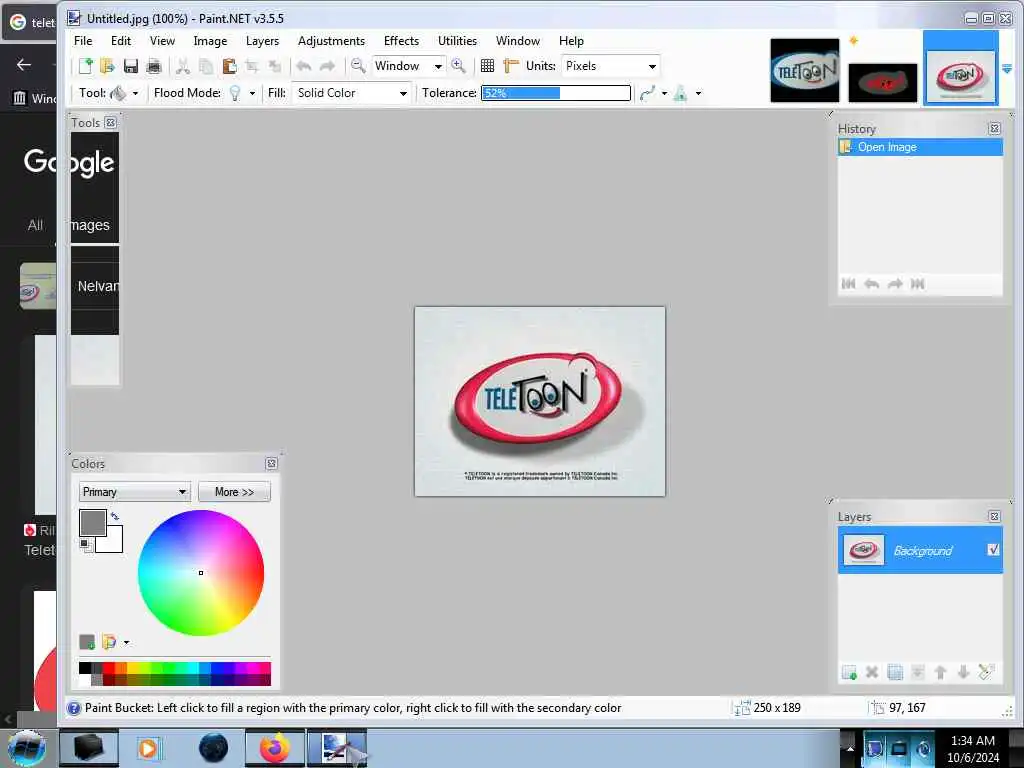The height and width of the screenshot is (768, 1024).
Task: Reset colors to black and white icon
Action: pyautogui.click(x=85, y=545)
